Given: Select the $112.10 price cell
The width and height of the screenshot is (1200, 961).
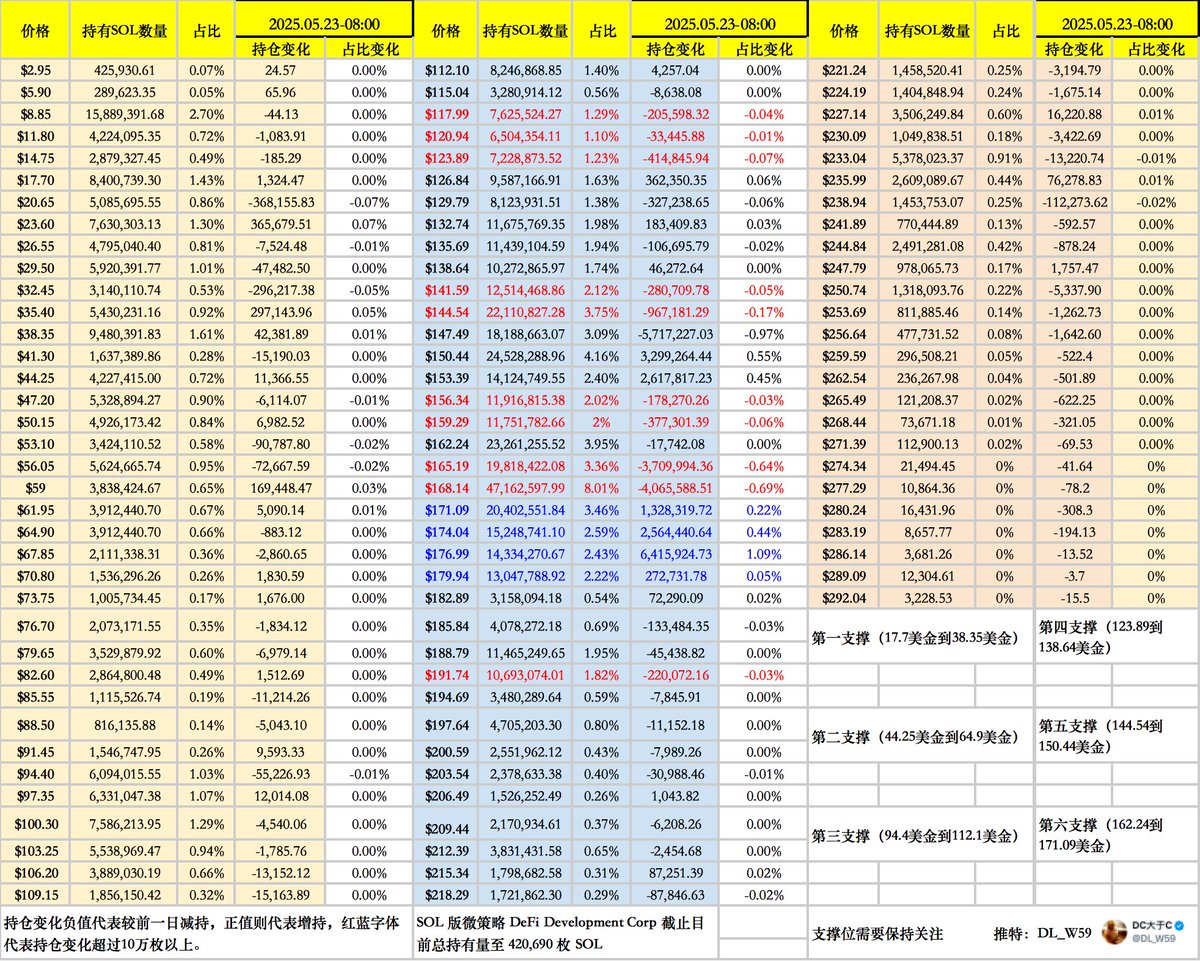Looking at the screenshot, I should click(446, 71).
